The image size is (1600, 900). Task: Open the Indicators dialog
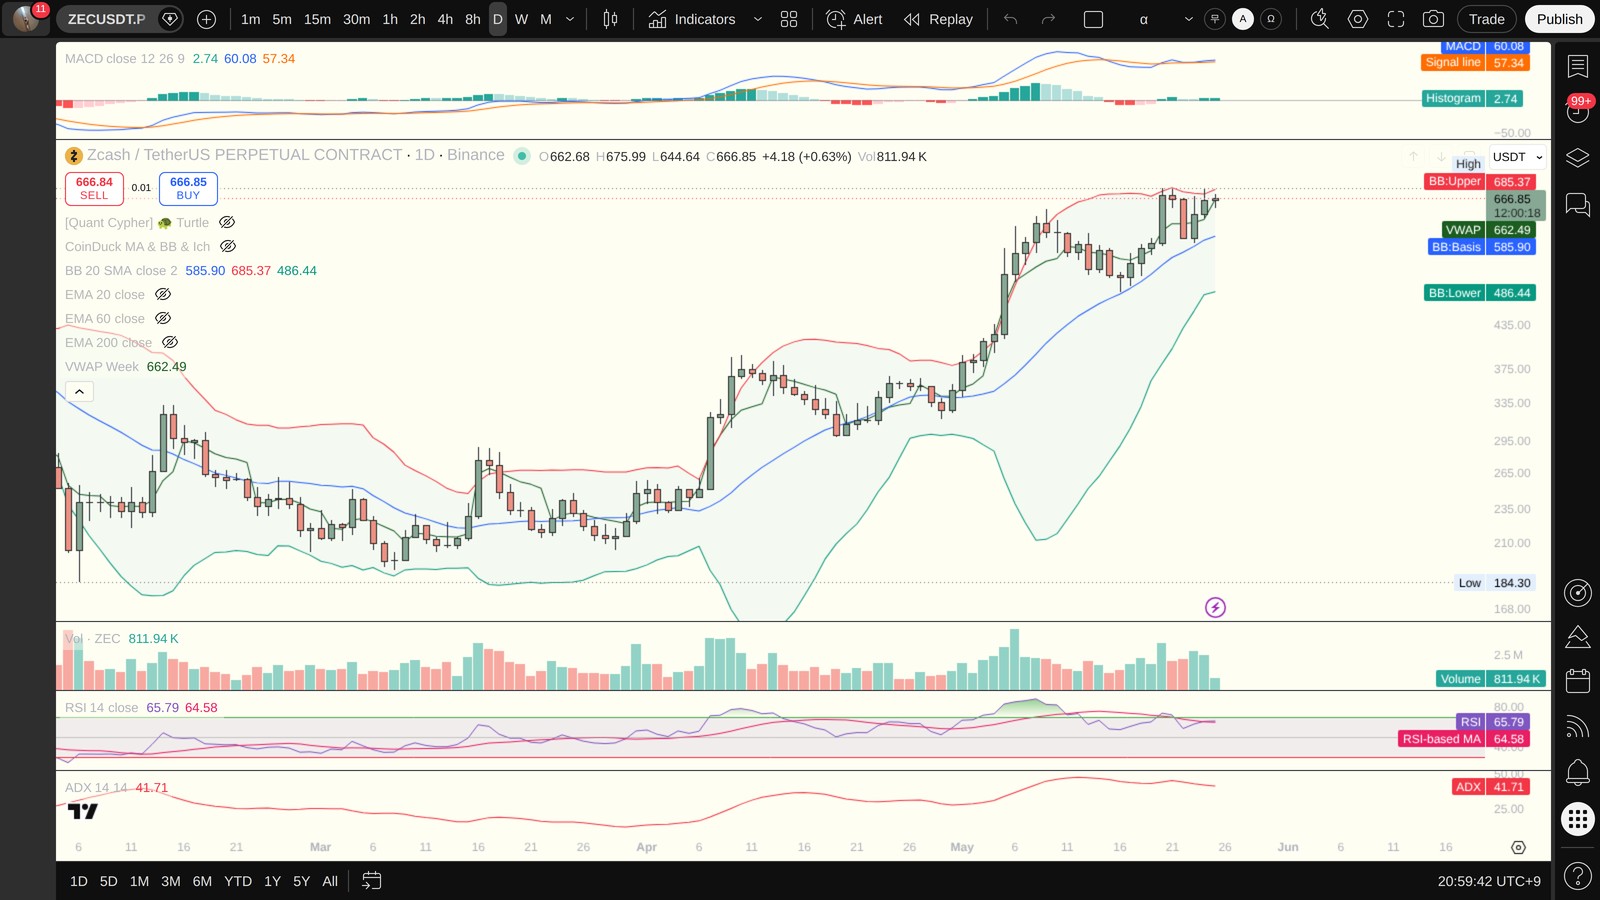tap(692, 19)
